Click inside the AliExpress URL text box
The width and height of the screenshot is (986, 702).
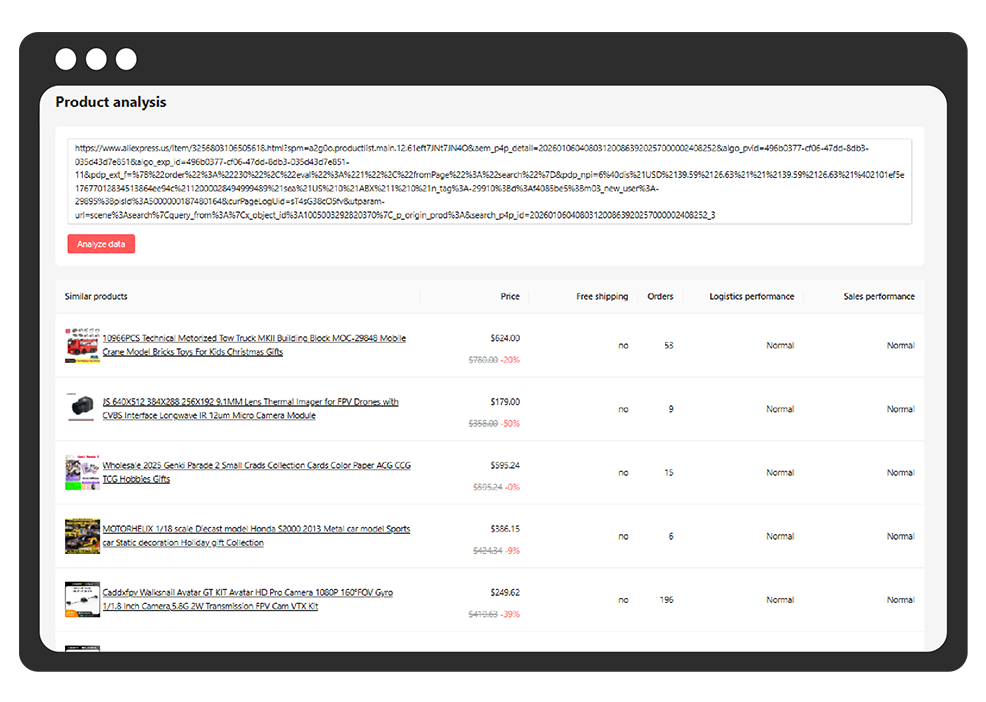(x=489, y=181)
